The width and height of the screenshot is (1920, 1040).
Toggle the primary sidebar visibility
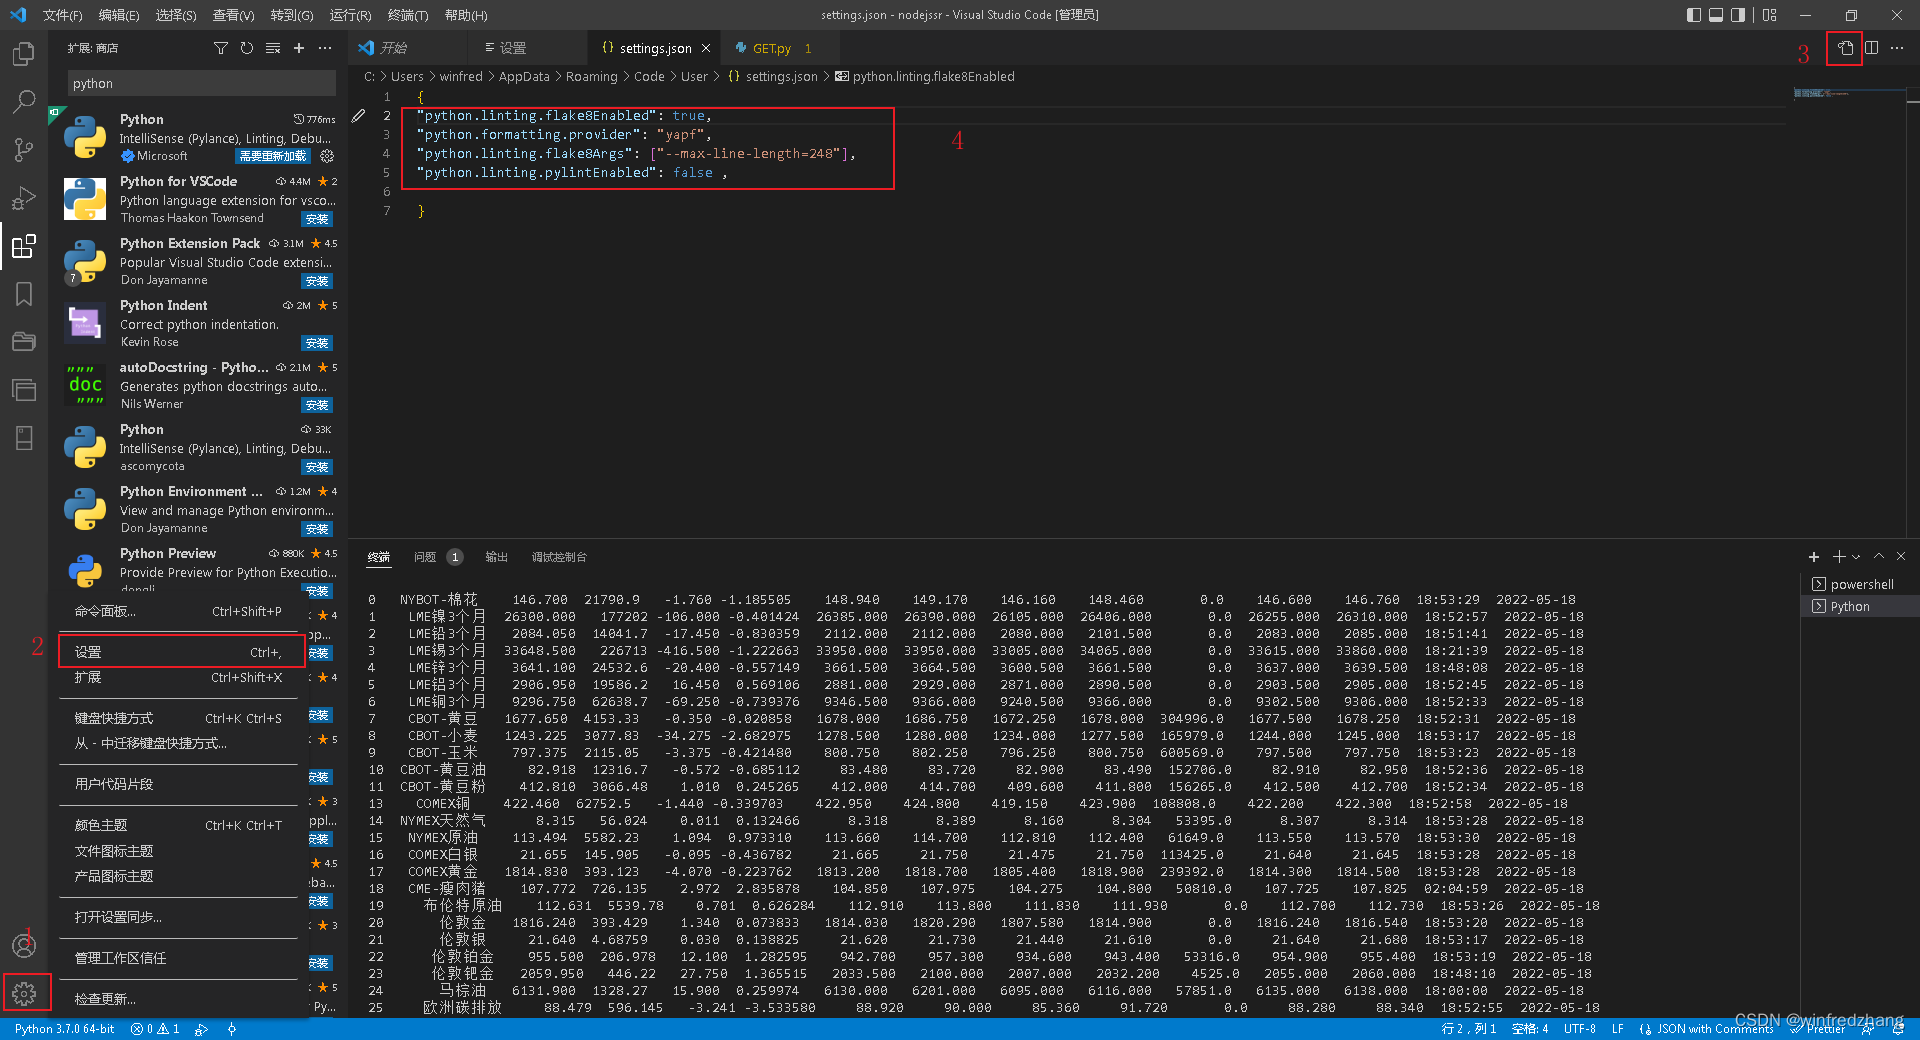point(1693,15)
